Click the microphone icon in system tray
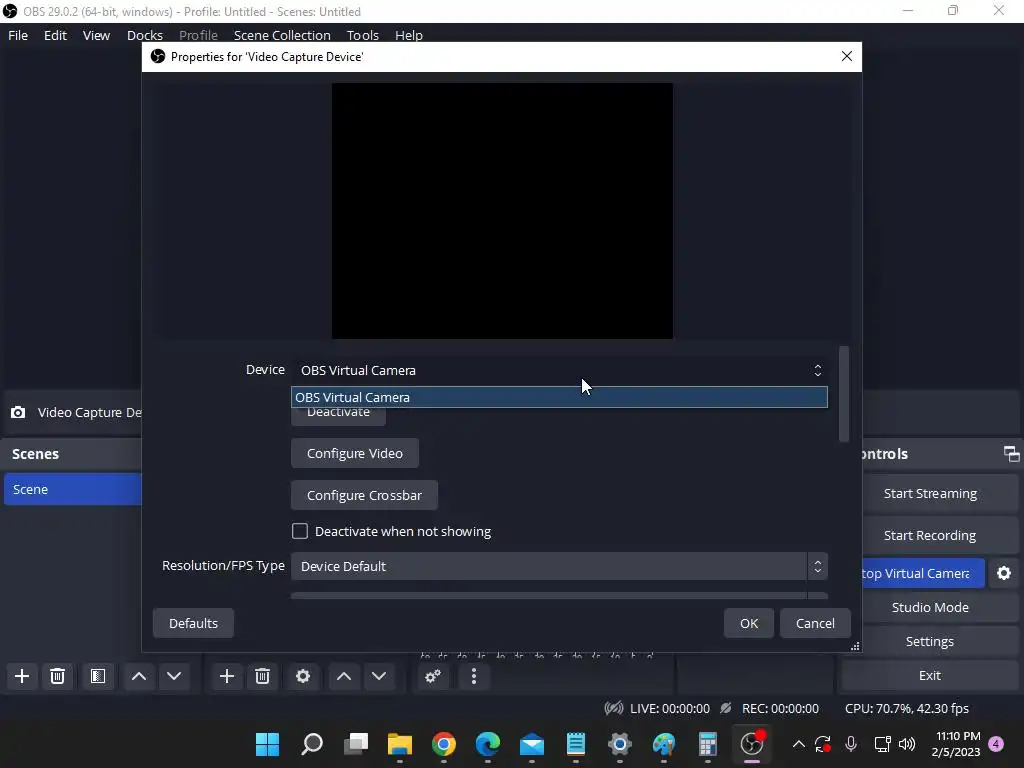The image size is (1024, 768). click(851, 744)
